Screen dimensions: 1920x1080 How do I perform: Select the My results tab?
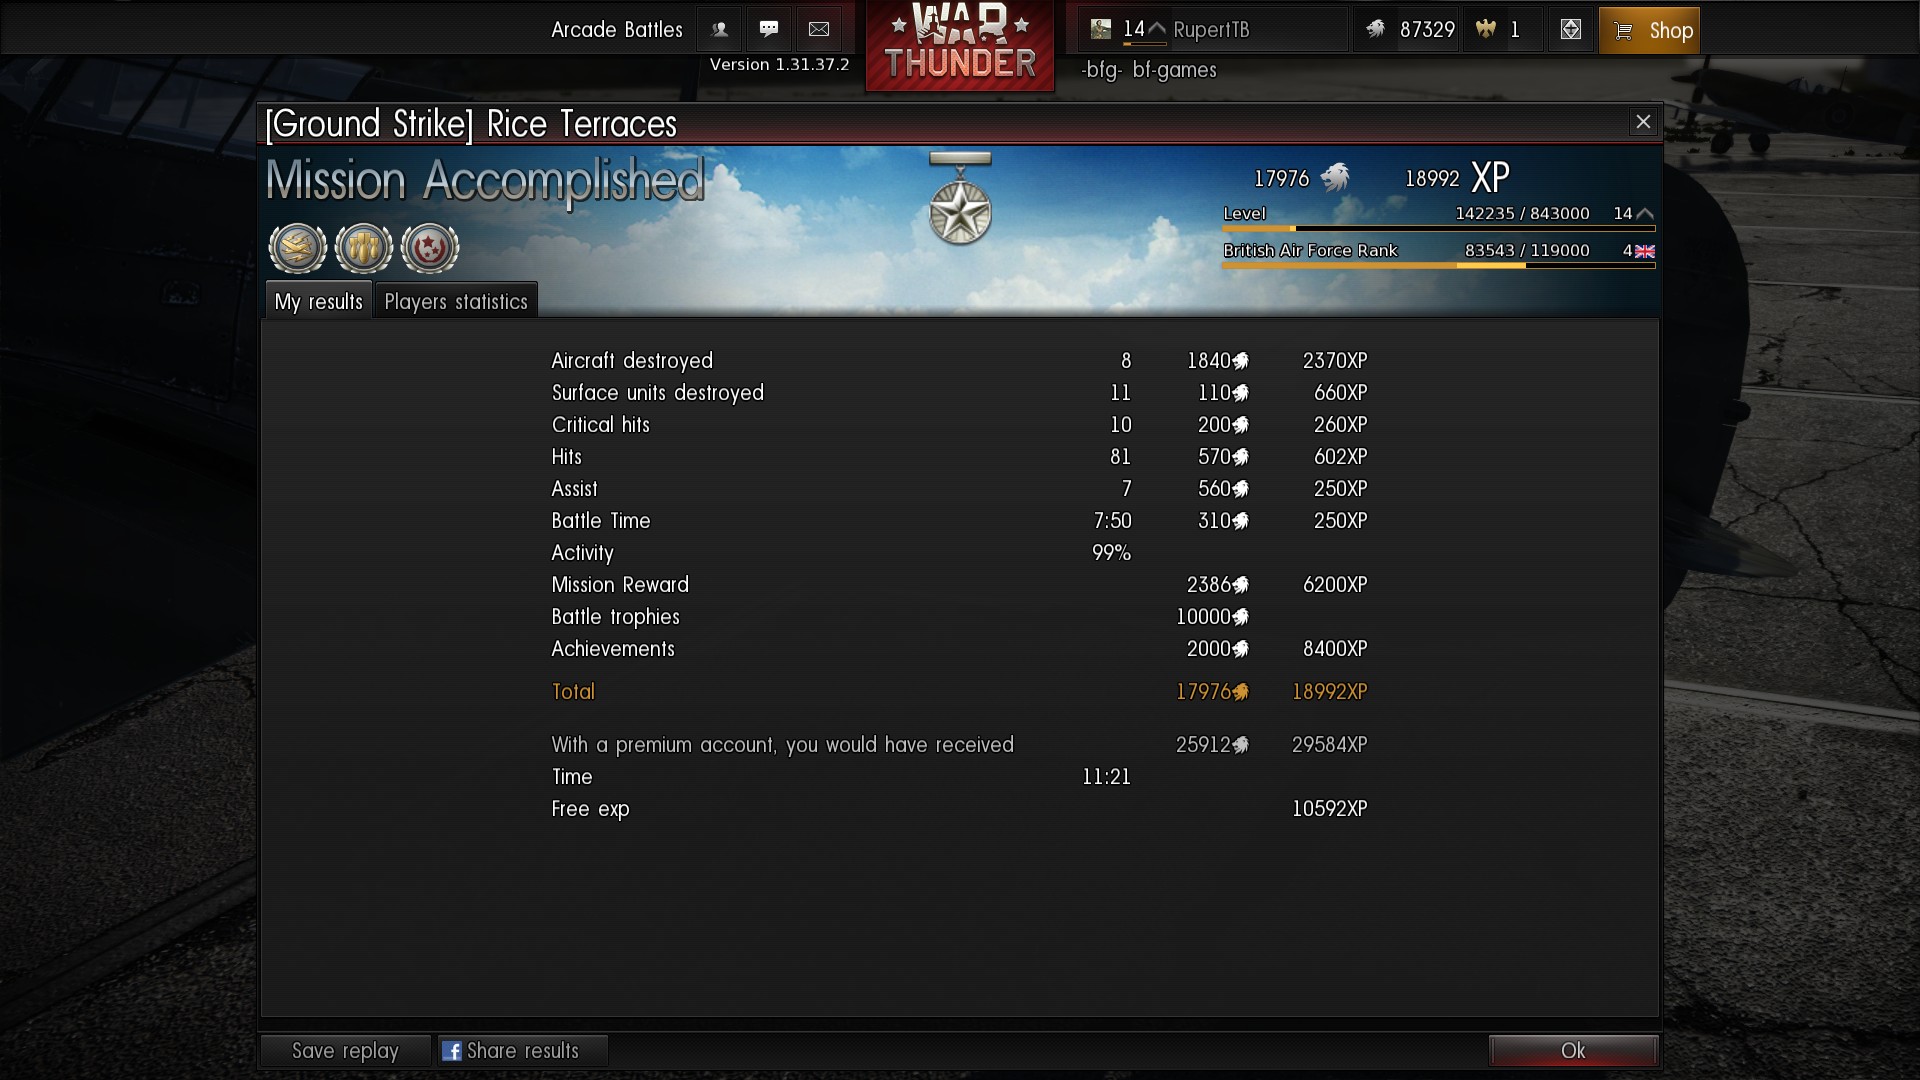click(x=319, y=301)
